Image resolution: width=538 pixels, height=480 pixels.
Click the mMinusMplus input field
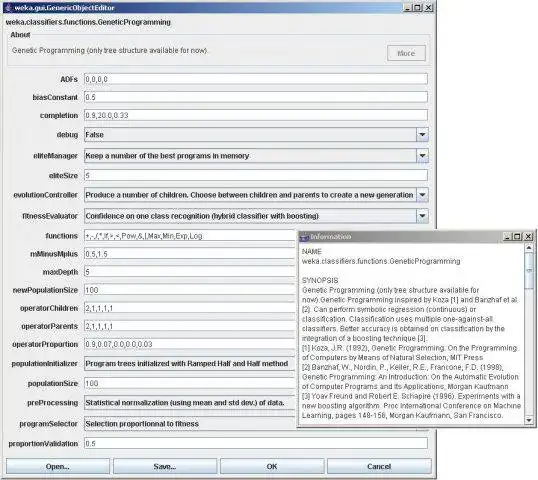click(189, 254)
